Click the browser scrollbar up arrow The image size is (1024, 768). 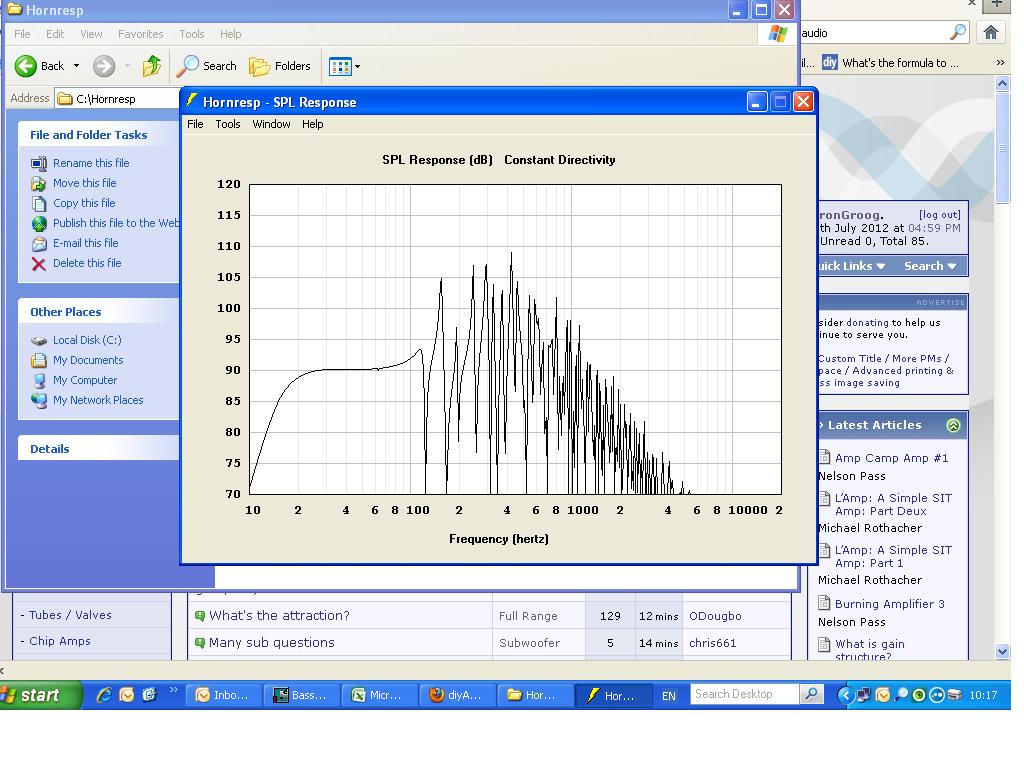click(x=1002, y=83)
